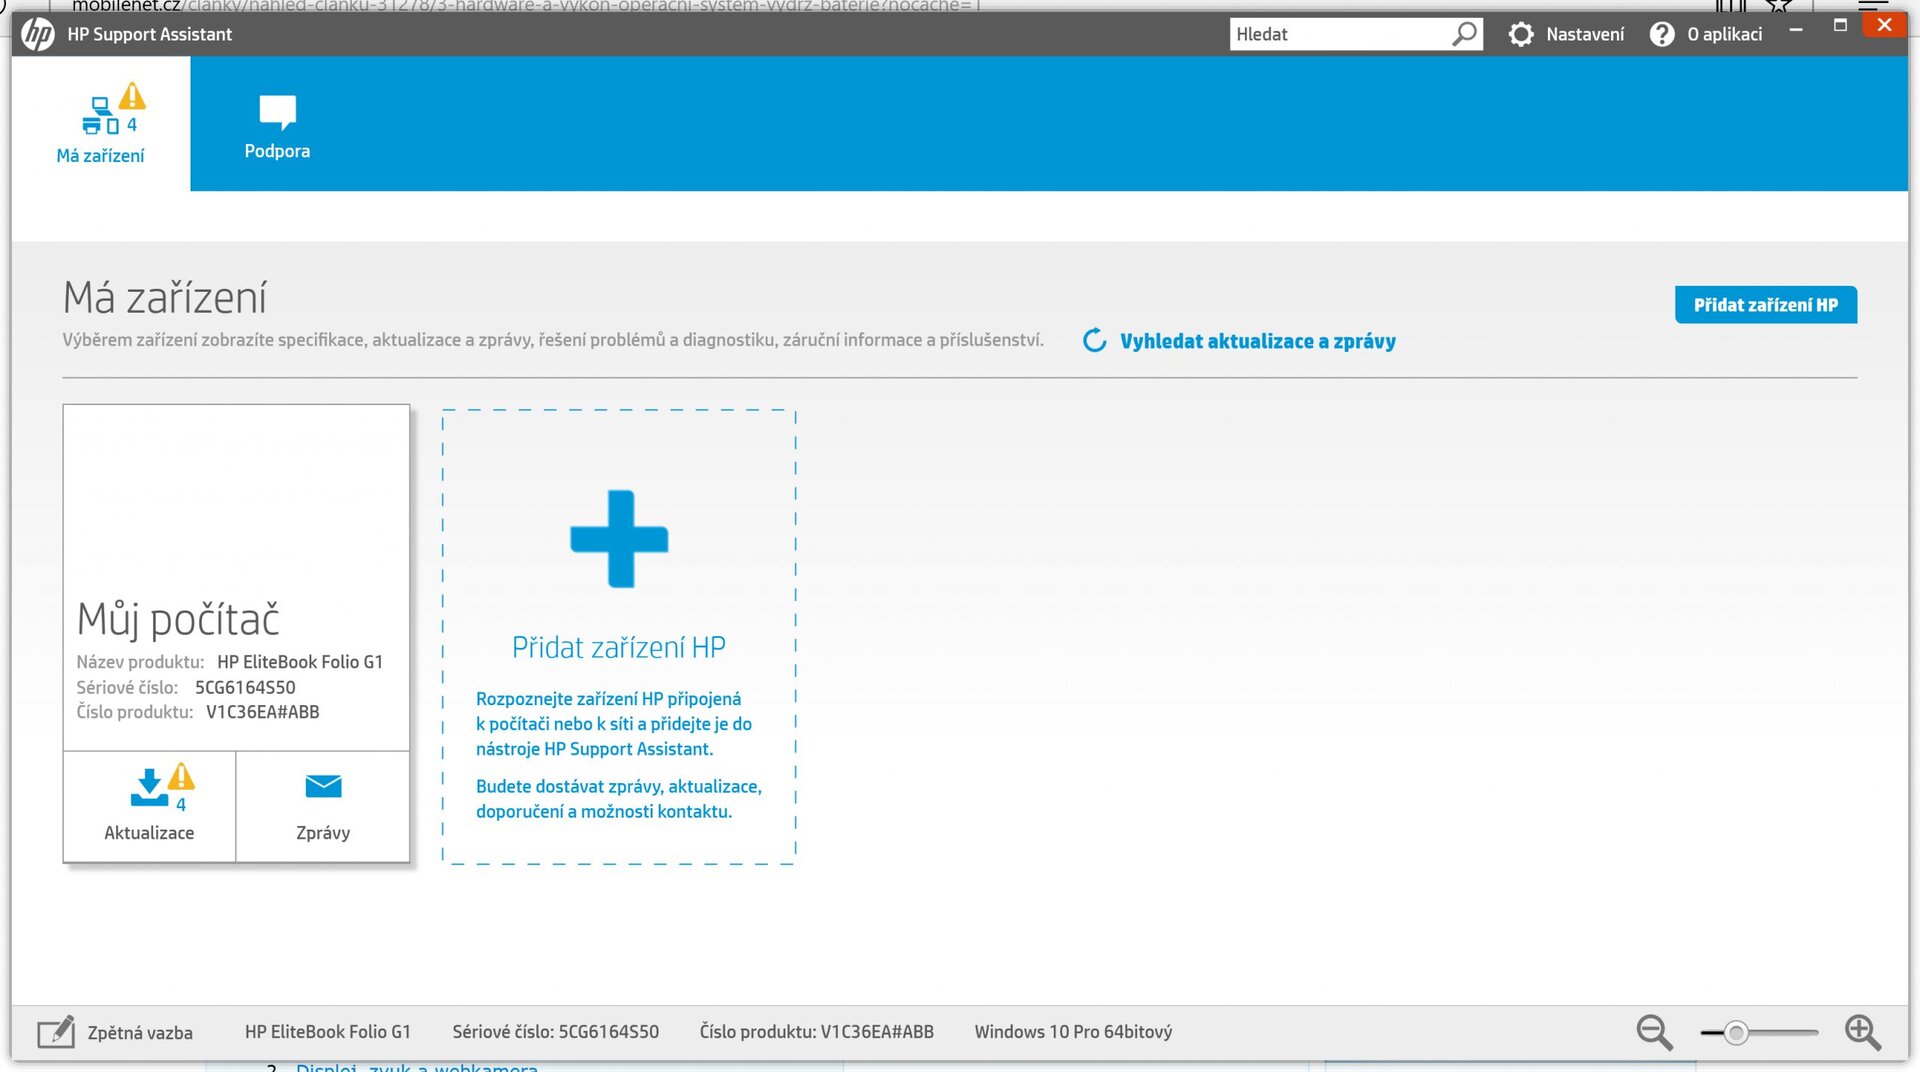The image size is (1920, 1072).
Task: Switch to the Podpora tab
Action: [x=277, y=124]
